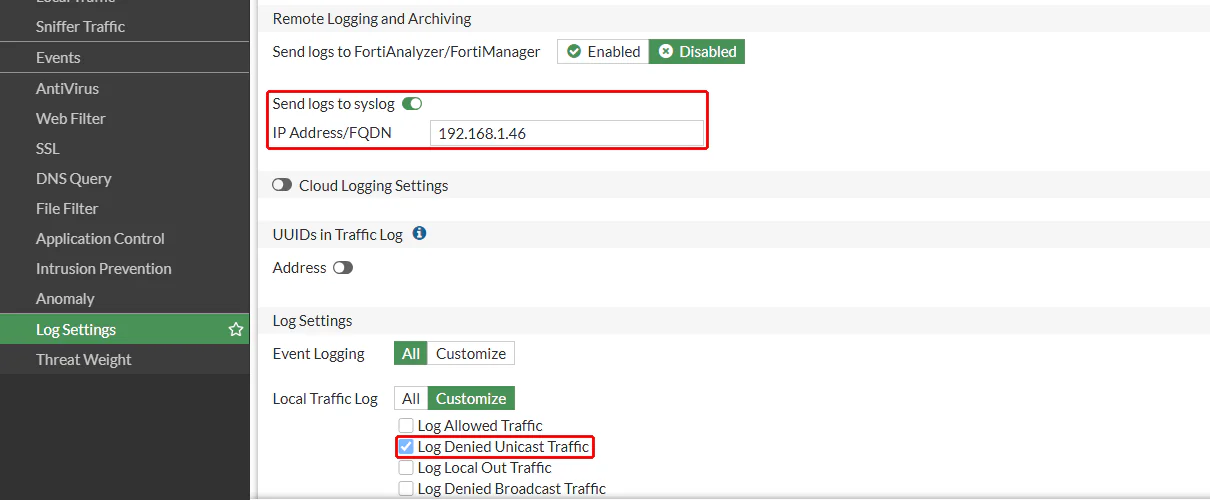1210x500 pixels.
Task: Uncheck Log Denied Unicast Traffic checkbox
Action: [406, 447]
